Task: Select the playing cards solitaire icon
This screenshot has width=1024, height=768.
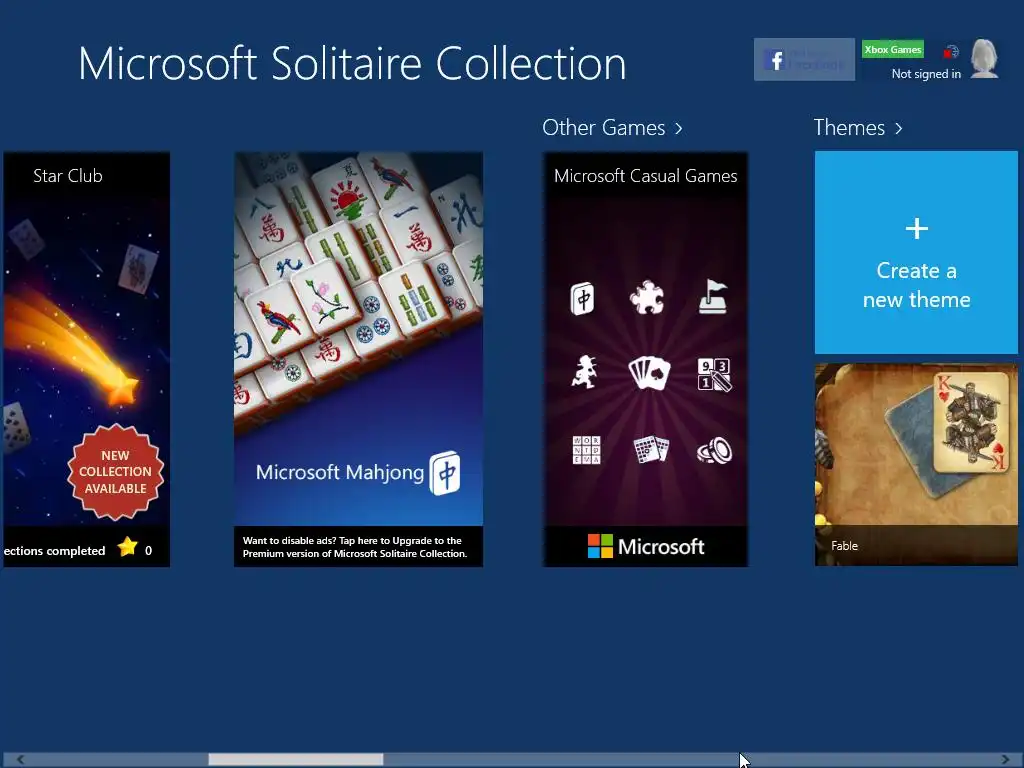Action: (649, 374)
